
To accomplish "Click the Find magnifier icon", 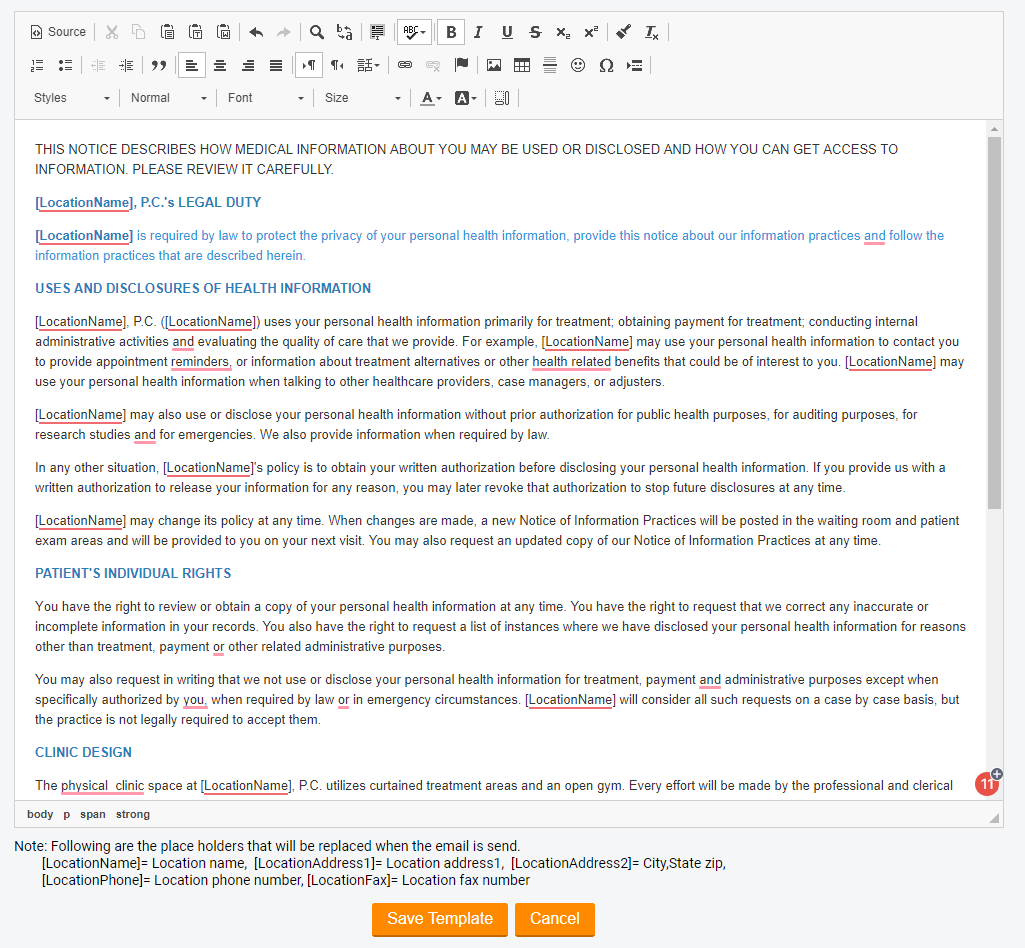I will 316,32.
